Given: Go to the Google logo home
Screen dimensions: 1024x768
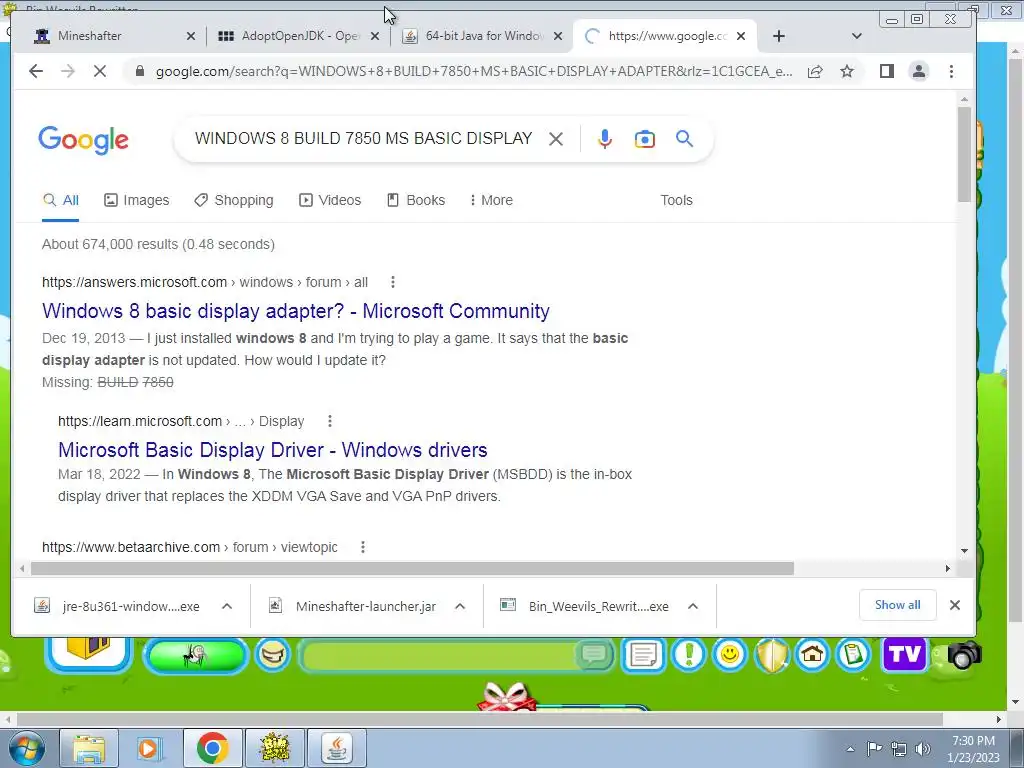Looking at the screenshot, I should click(x=84, y=140).
